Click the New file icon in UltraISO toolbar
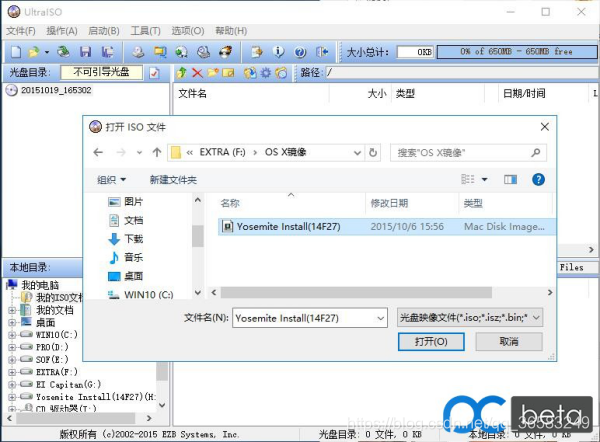Image resolution: width=600 pixels, height=442 pixels. [x=16, y=52]
